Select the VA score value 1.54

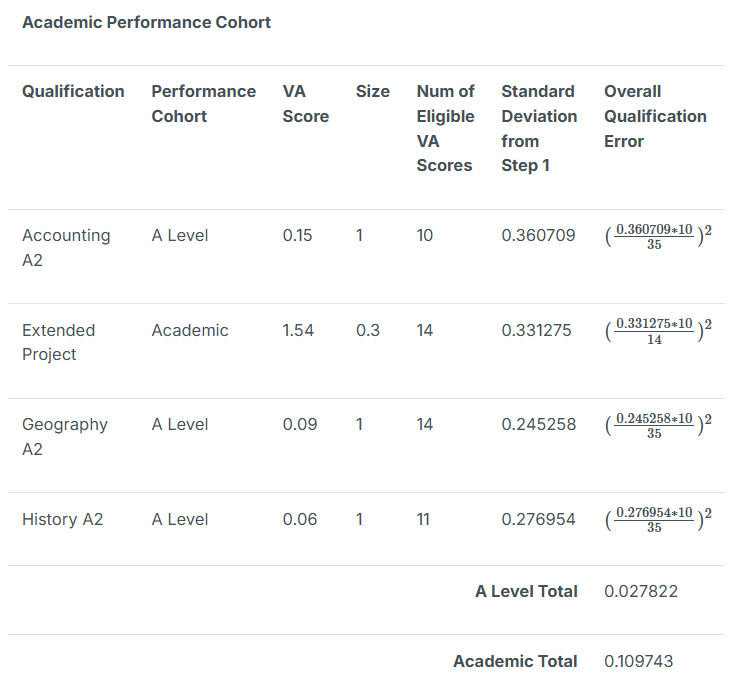[298, 330]
